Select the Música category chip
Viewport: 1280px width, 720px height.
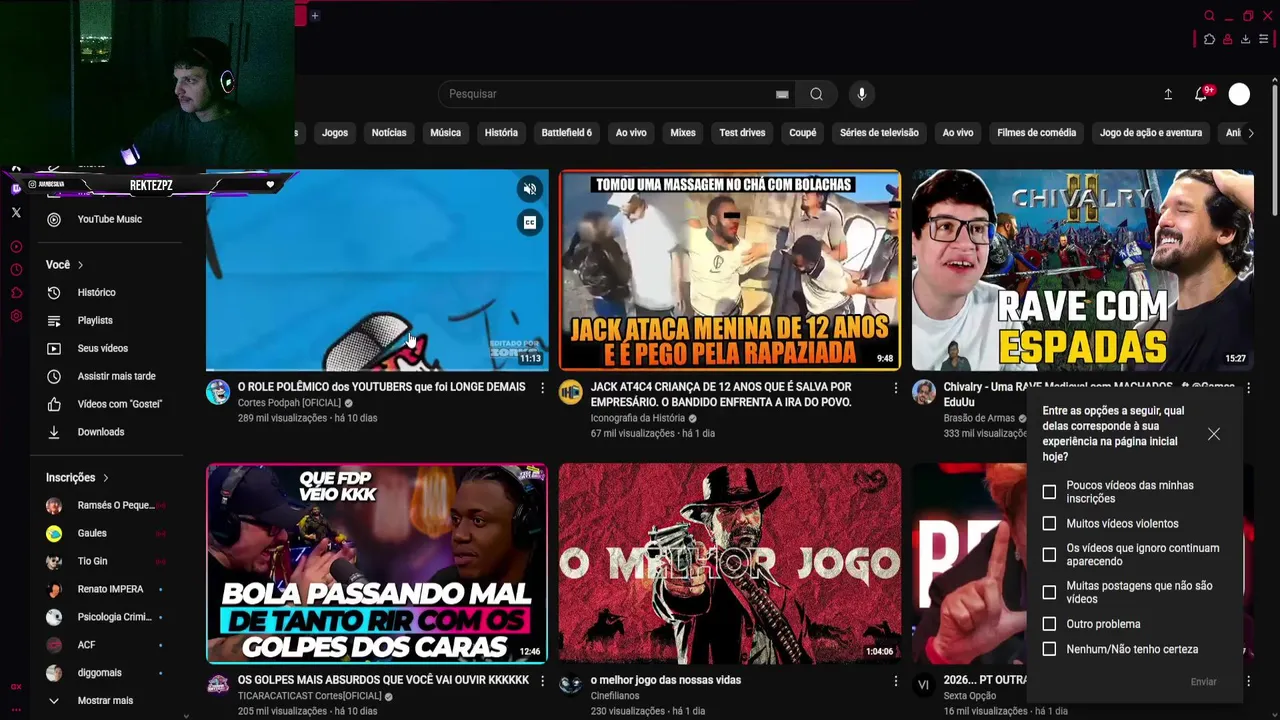[446, 133]
